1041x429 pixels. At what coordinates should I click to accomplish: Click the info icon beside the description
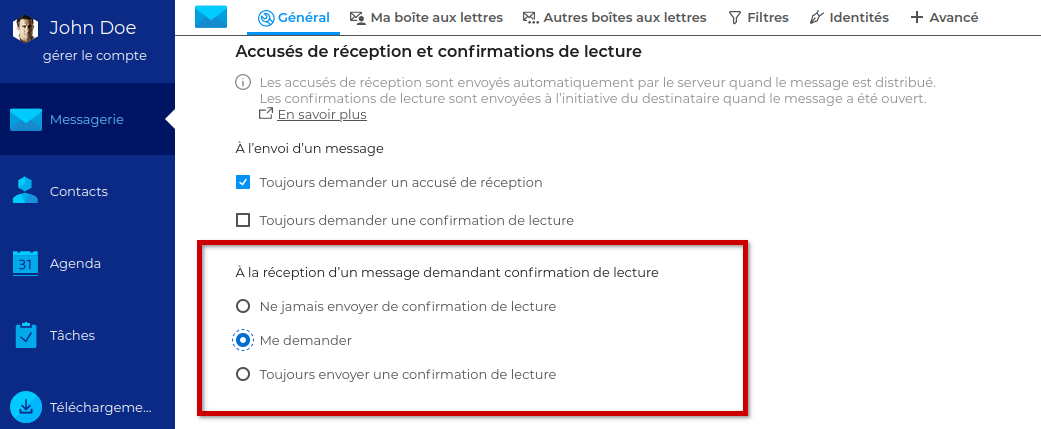click(243, 83)
